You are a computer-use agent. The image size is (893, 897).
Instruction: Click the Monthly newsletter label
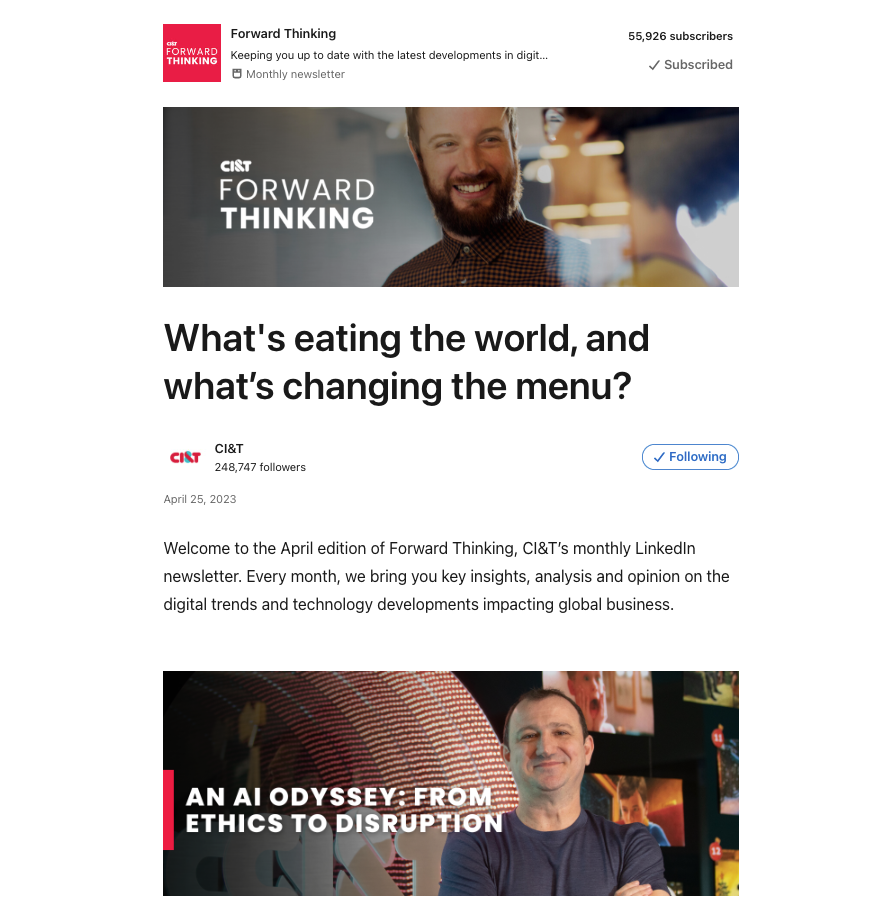(x=295, y=74)
